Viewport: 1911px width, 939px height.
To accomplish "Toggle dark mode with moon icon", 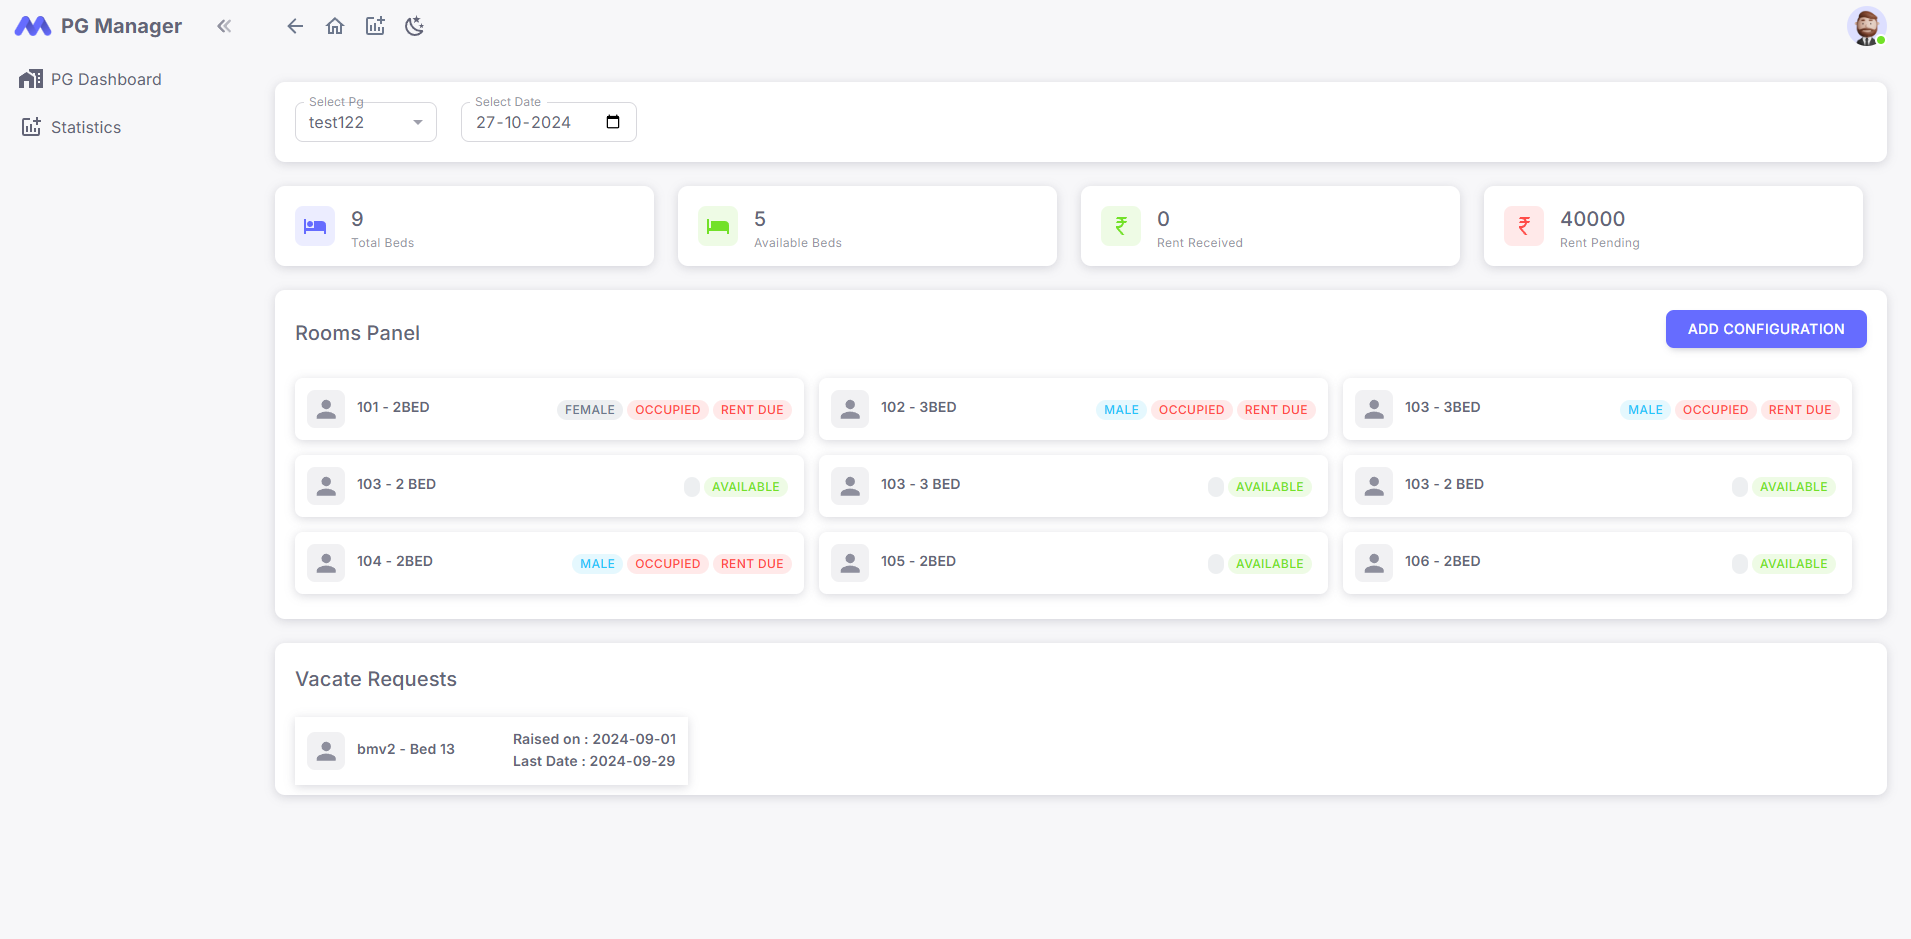I will [415, 26].
